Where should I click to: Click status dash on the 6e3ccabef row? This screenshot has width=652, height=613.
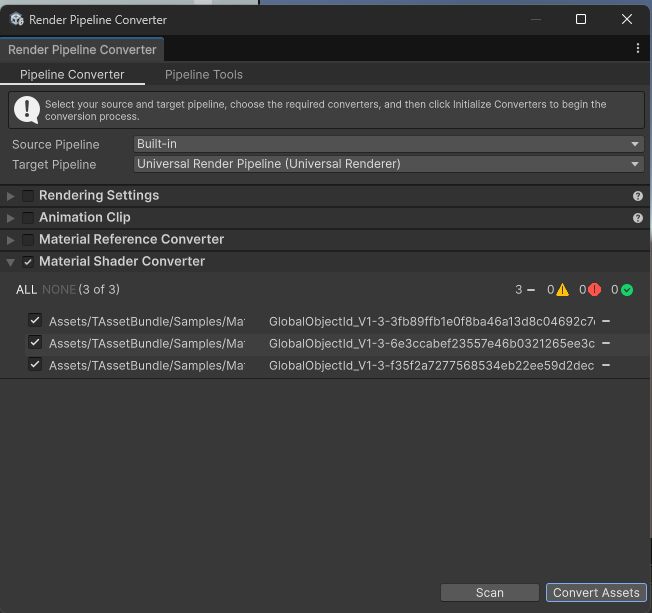[x=606, y=344]
